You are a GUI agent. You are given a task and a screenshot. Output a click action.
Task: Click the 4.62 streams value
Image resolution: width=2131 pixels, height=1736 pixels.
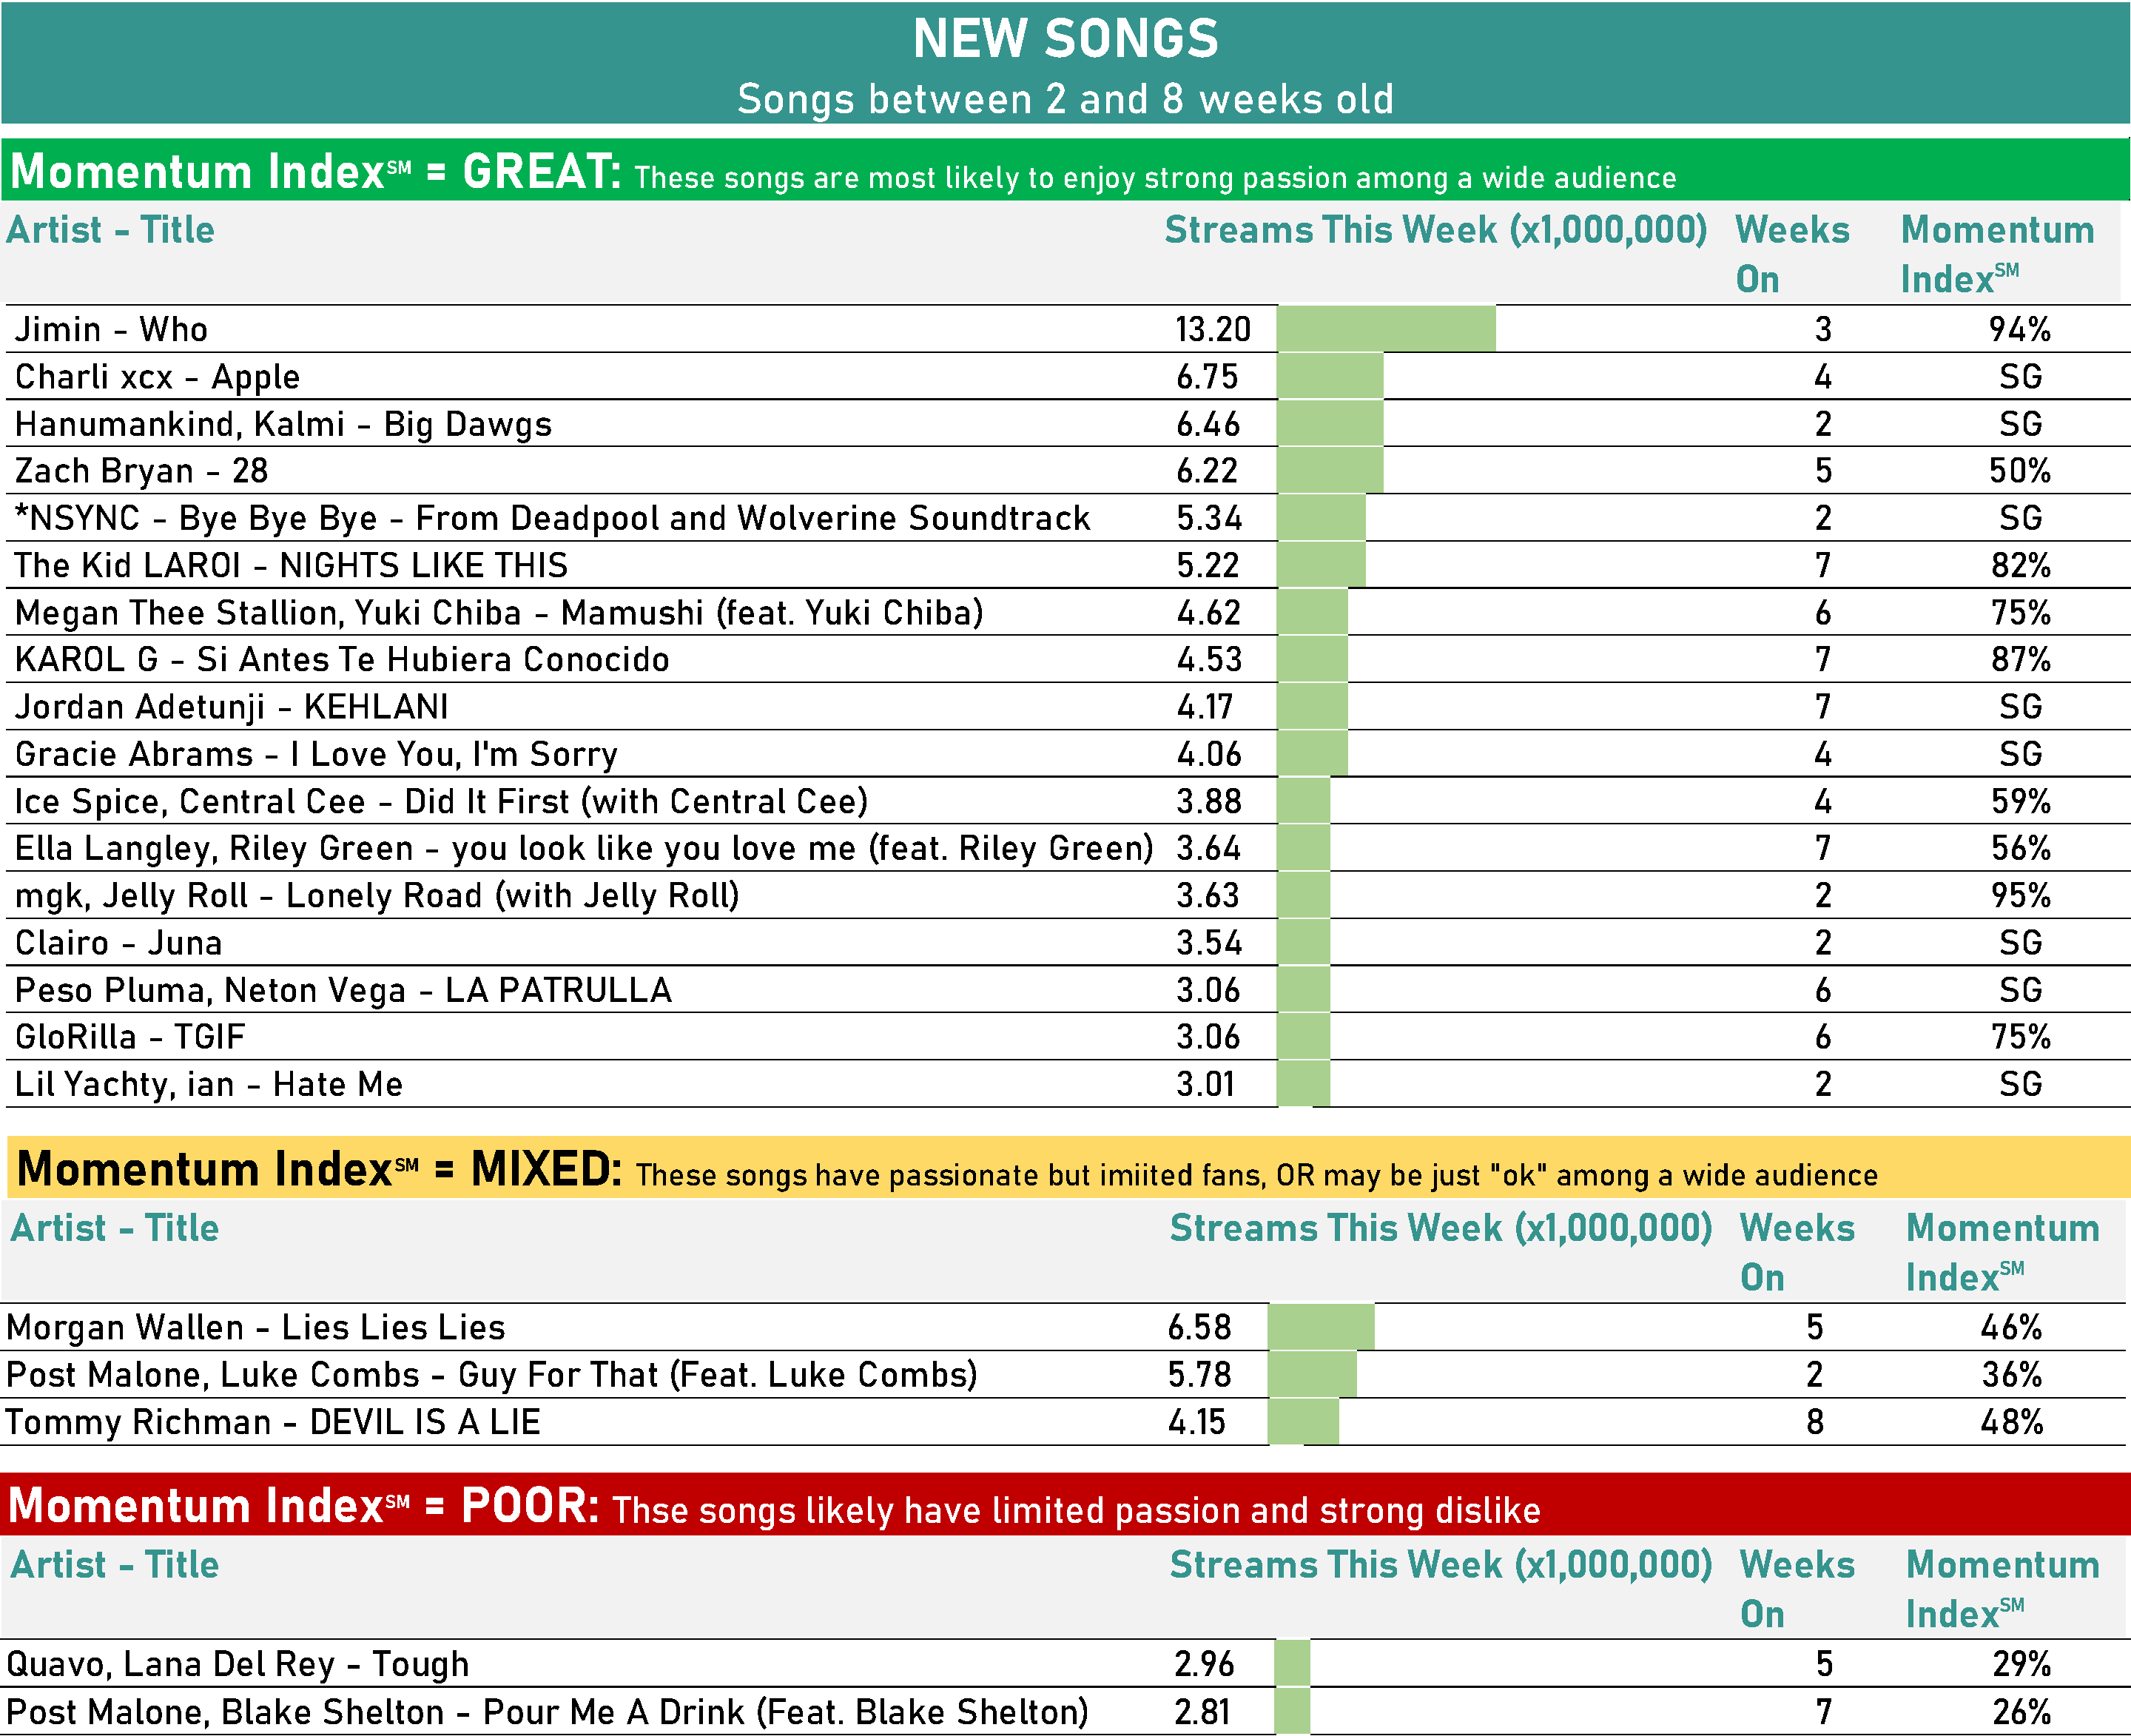click(x=1208, y=612)
